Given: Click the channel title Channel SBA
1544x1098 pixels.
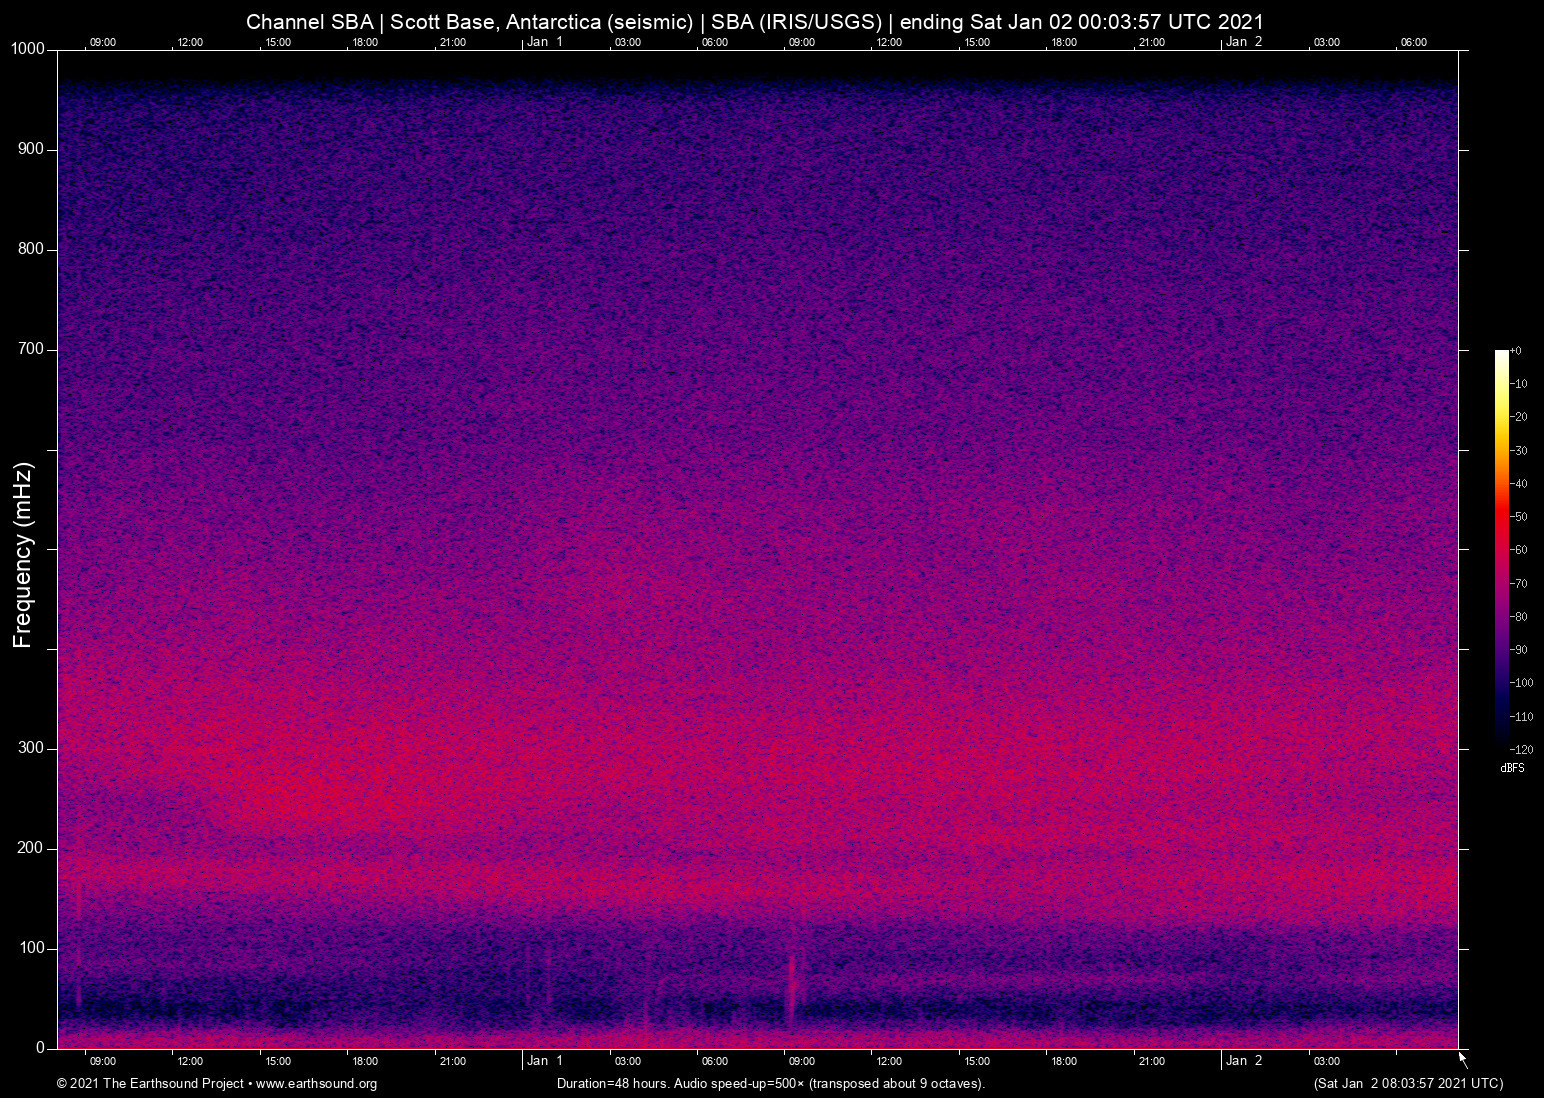Looking at the screenshot, I should [x=311, y=21].
